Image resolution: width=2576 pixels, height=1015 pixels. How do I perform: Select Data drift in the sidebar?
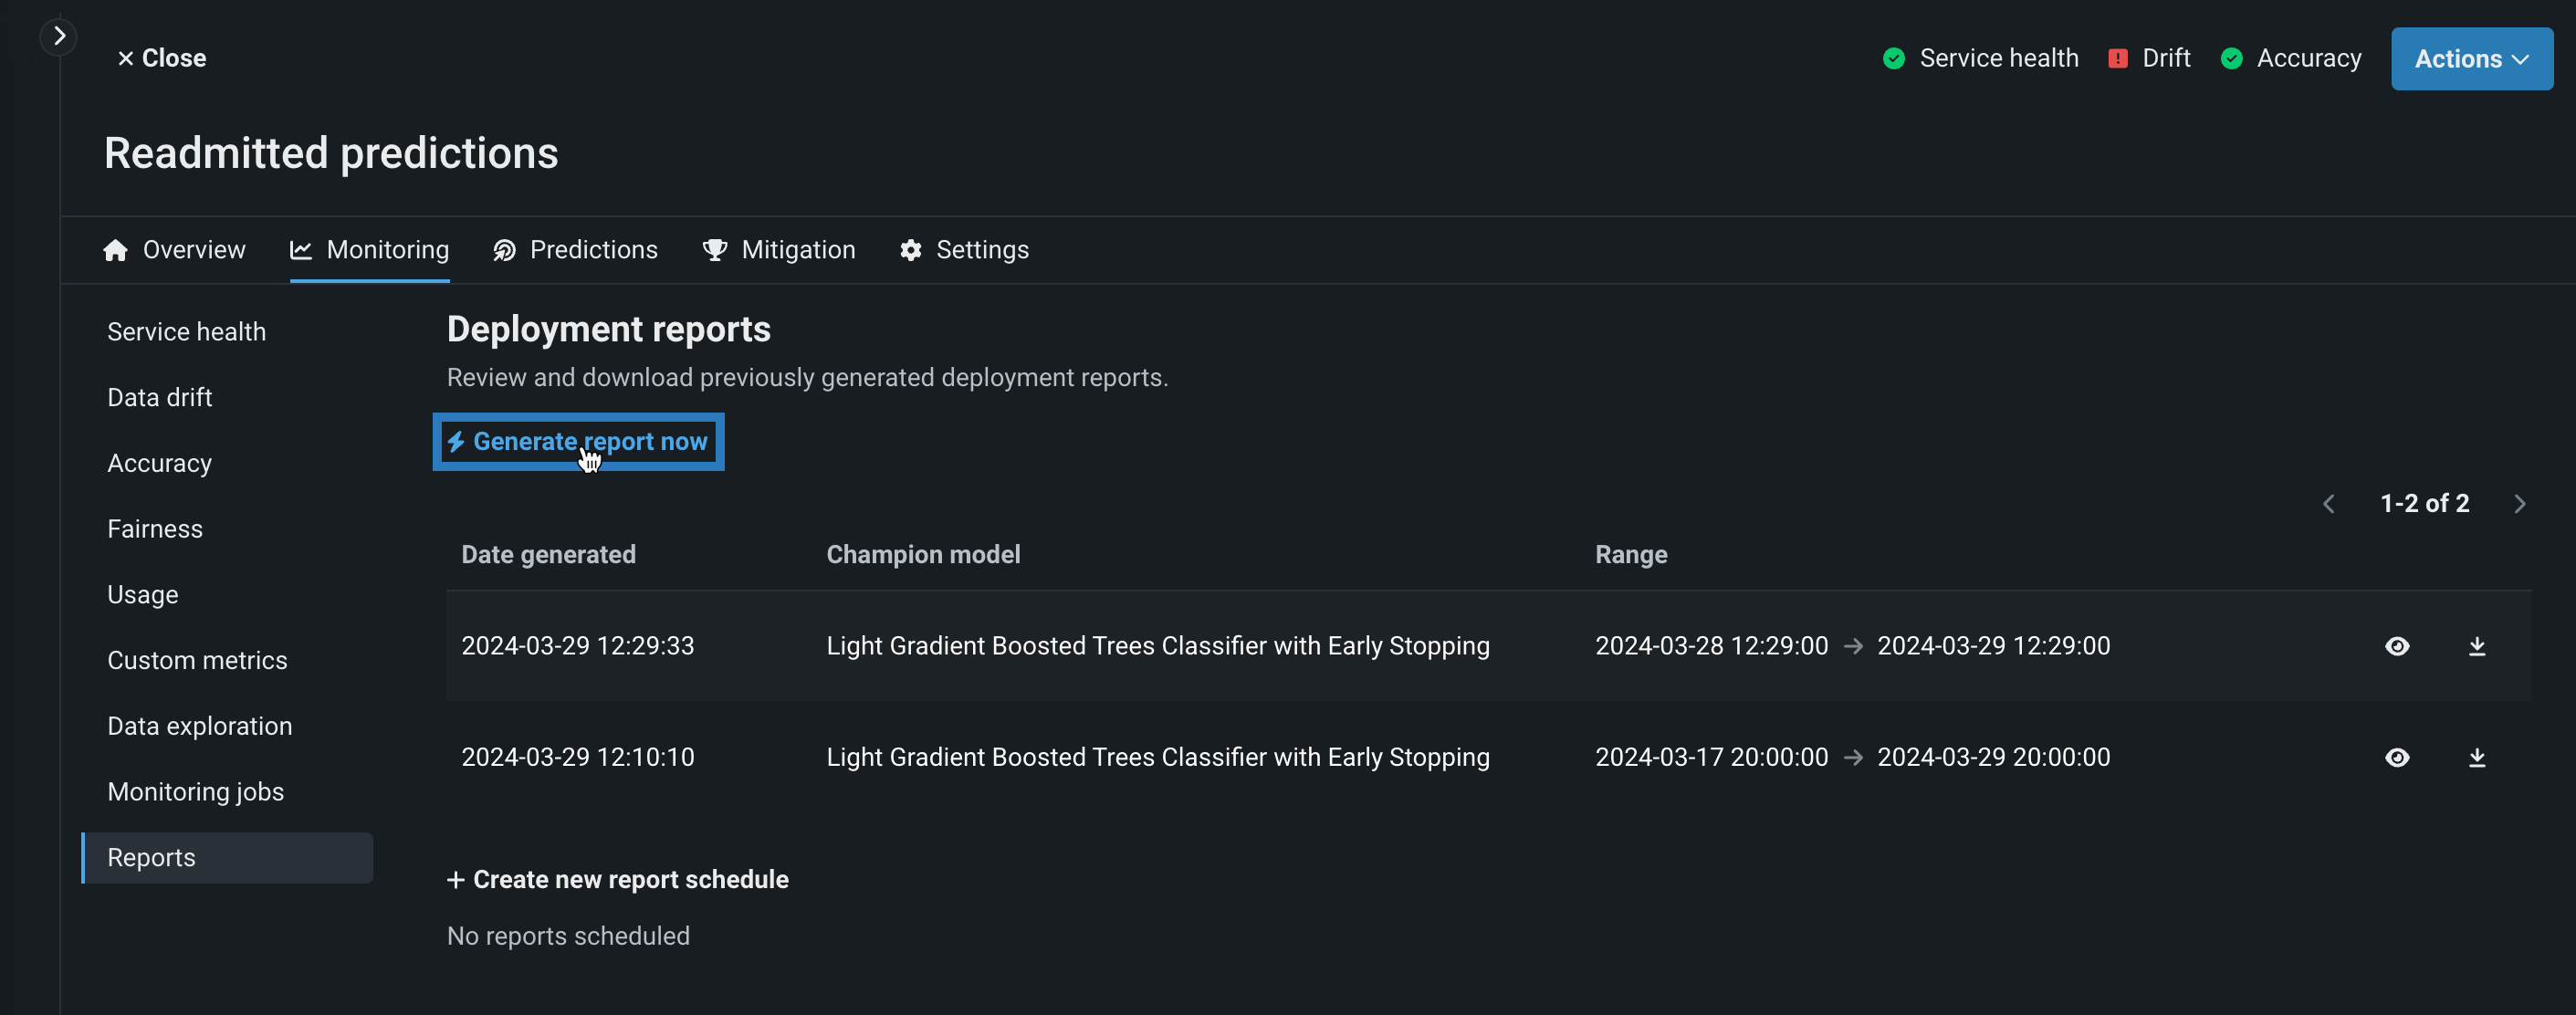point(160,397)
